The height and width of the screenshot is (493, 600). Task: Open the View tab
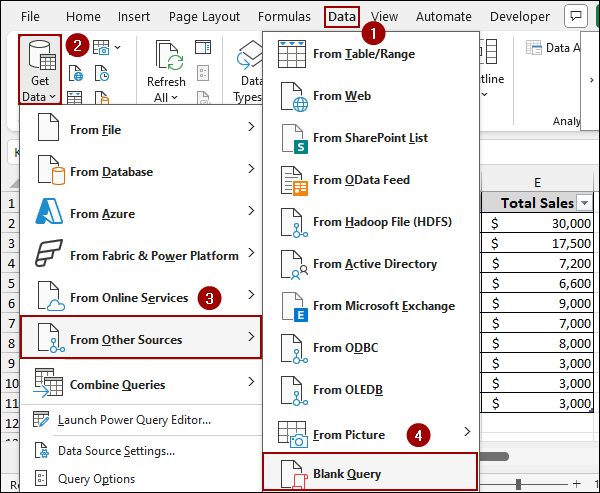click(x=384, y=16)
